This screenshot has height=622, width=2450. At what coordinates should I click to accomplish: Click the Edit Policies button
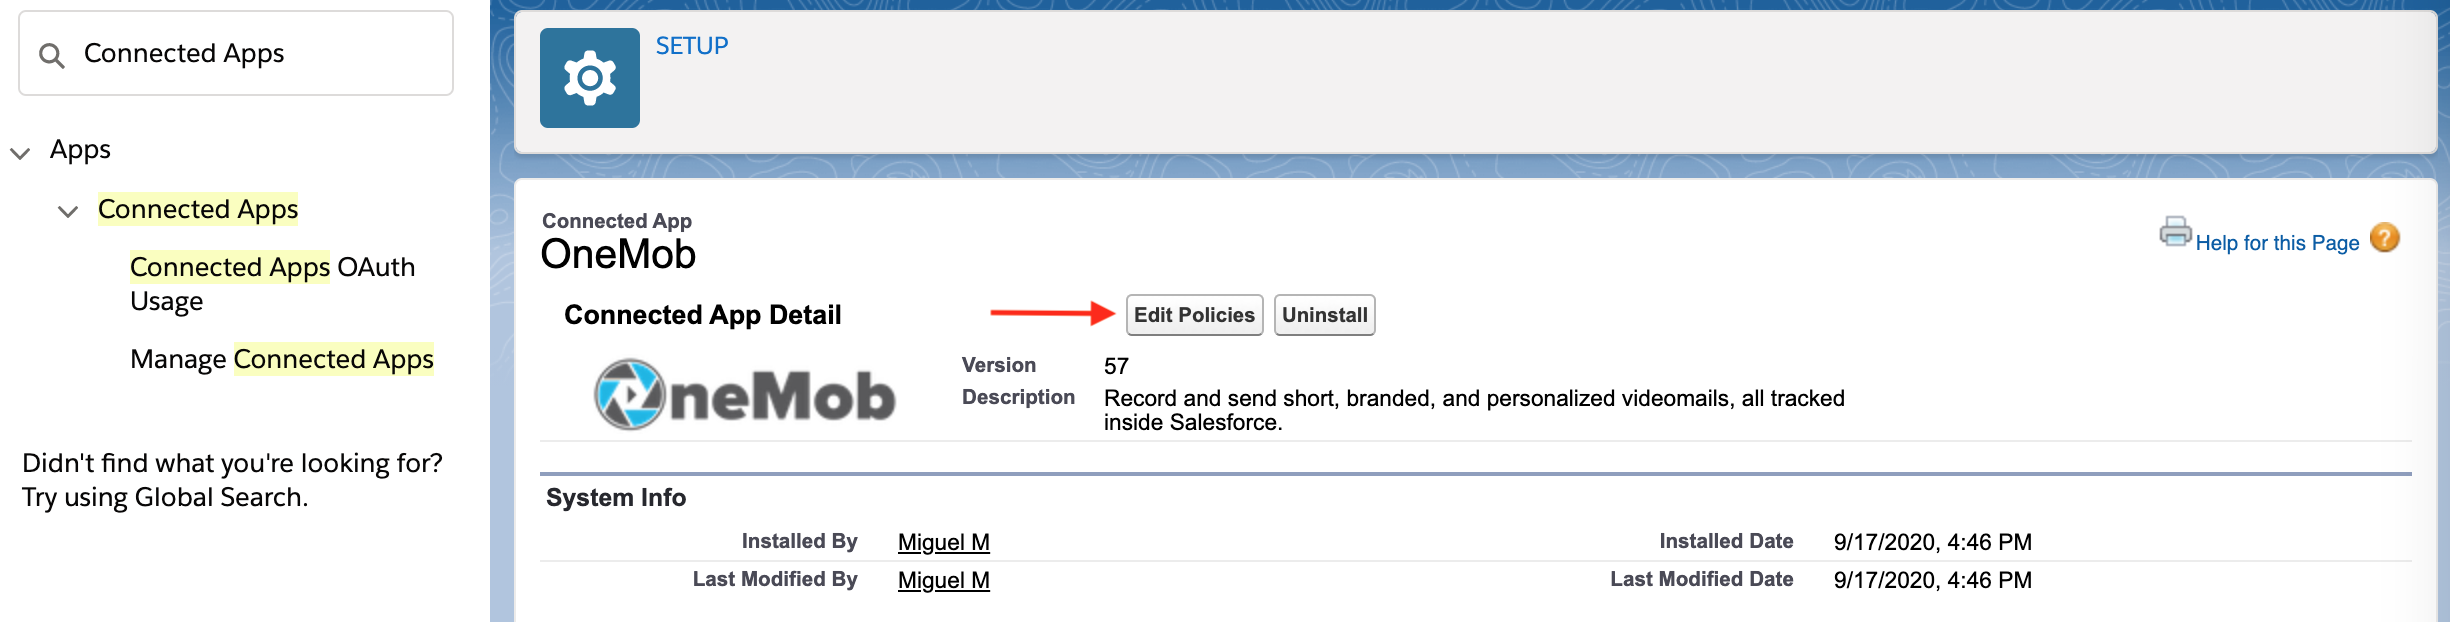(x=1194, y=315)
